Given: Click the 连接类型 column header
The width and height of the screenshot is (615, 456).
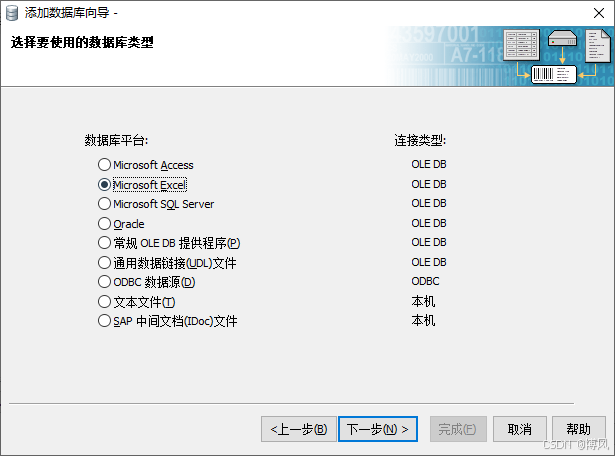Looking at the screenshot, I should pos(420,140).
